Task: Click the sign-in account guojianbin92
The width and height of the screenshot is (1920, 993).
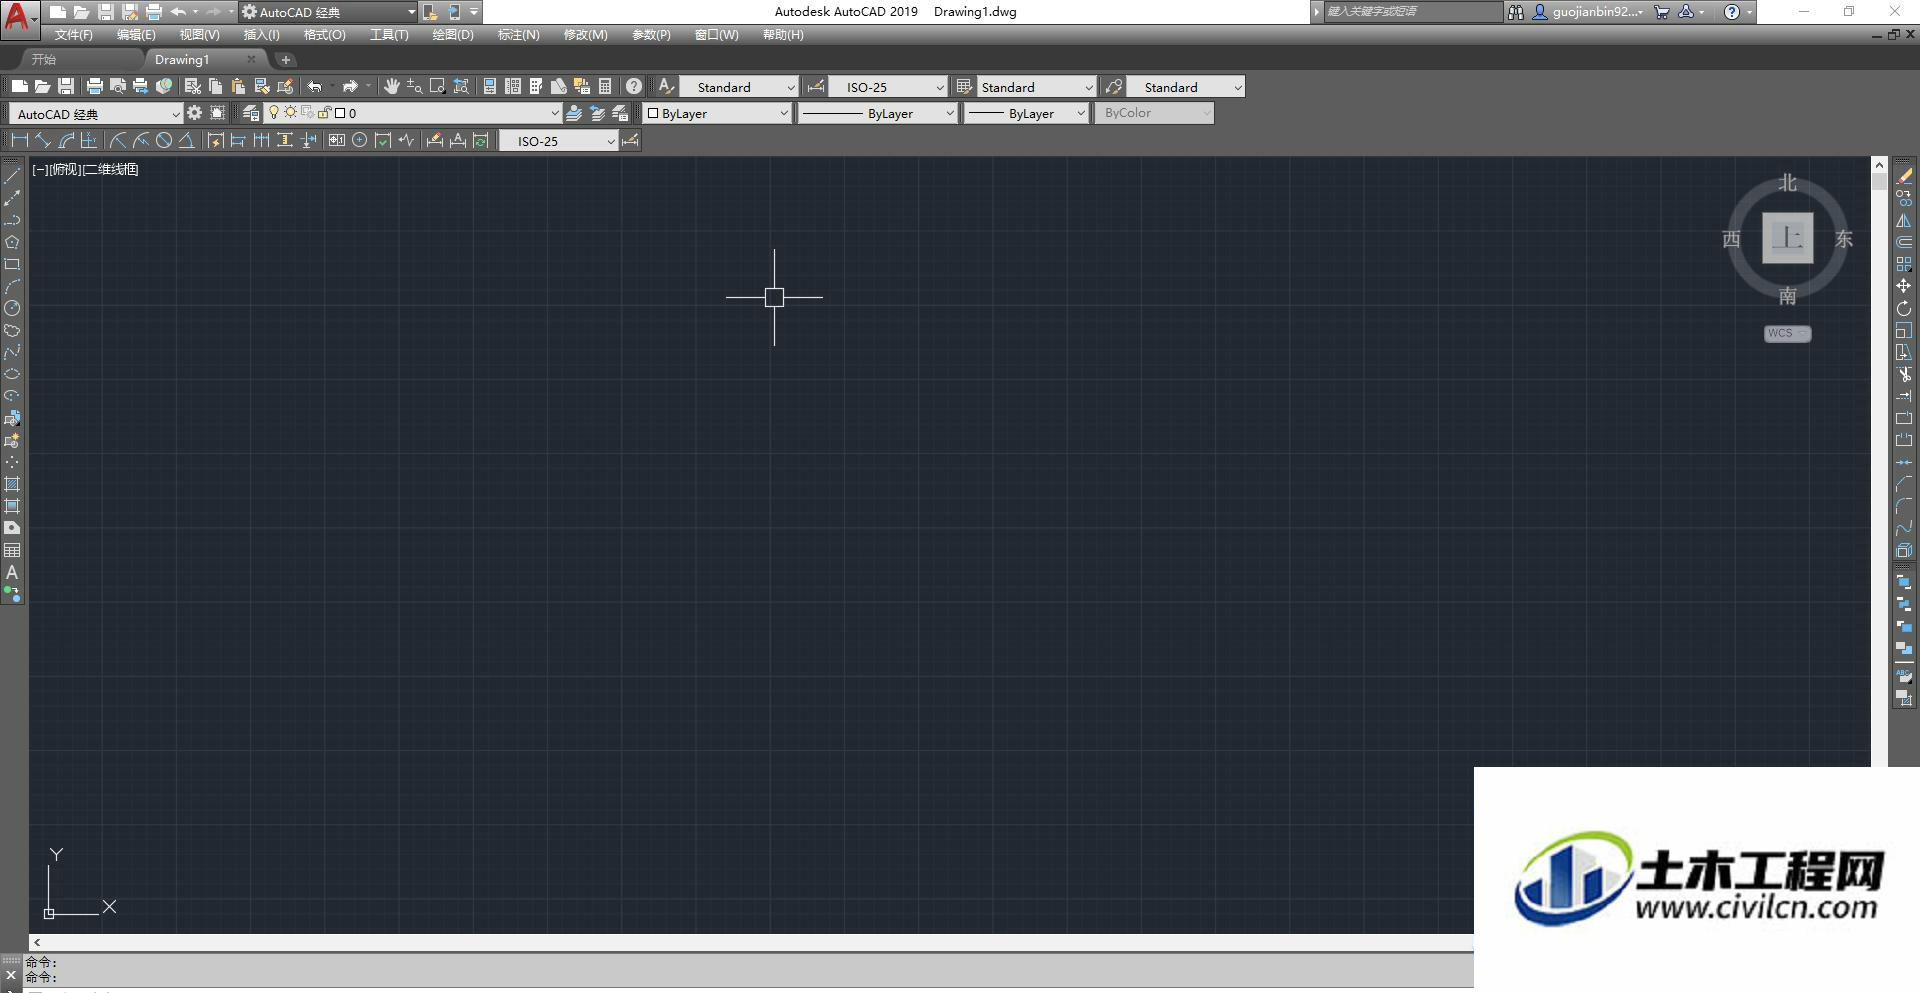Action: 1588,12
